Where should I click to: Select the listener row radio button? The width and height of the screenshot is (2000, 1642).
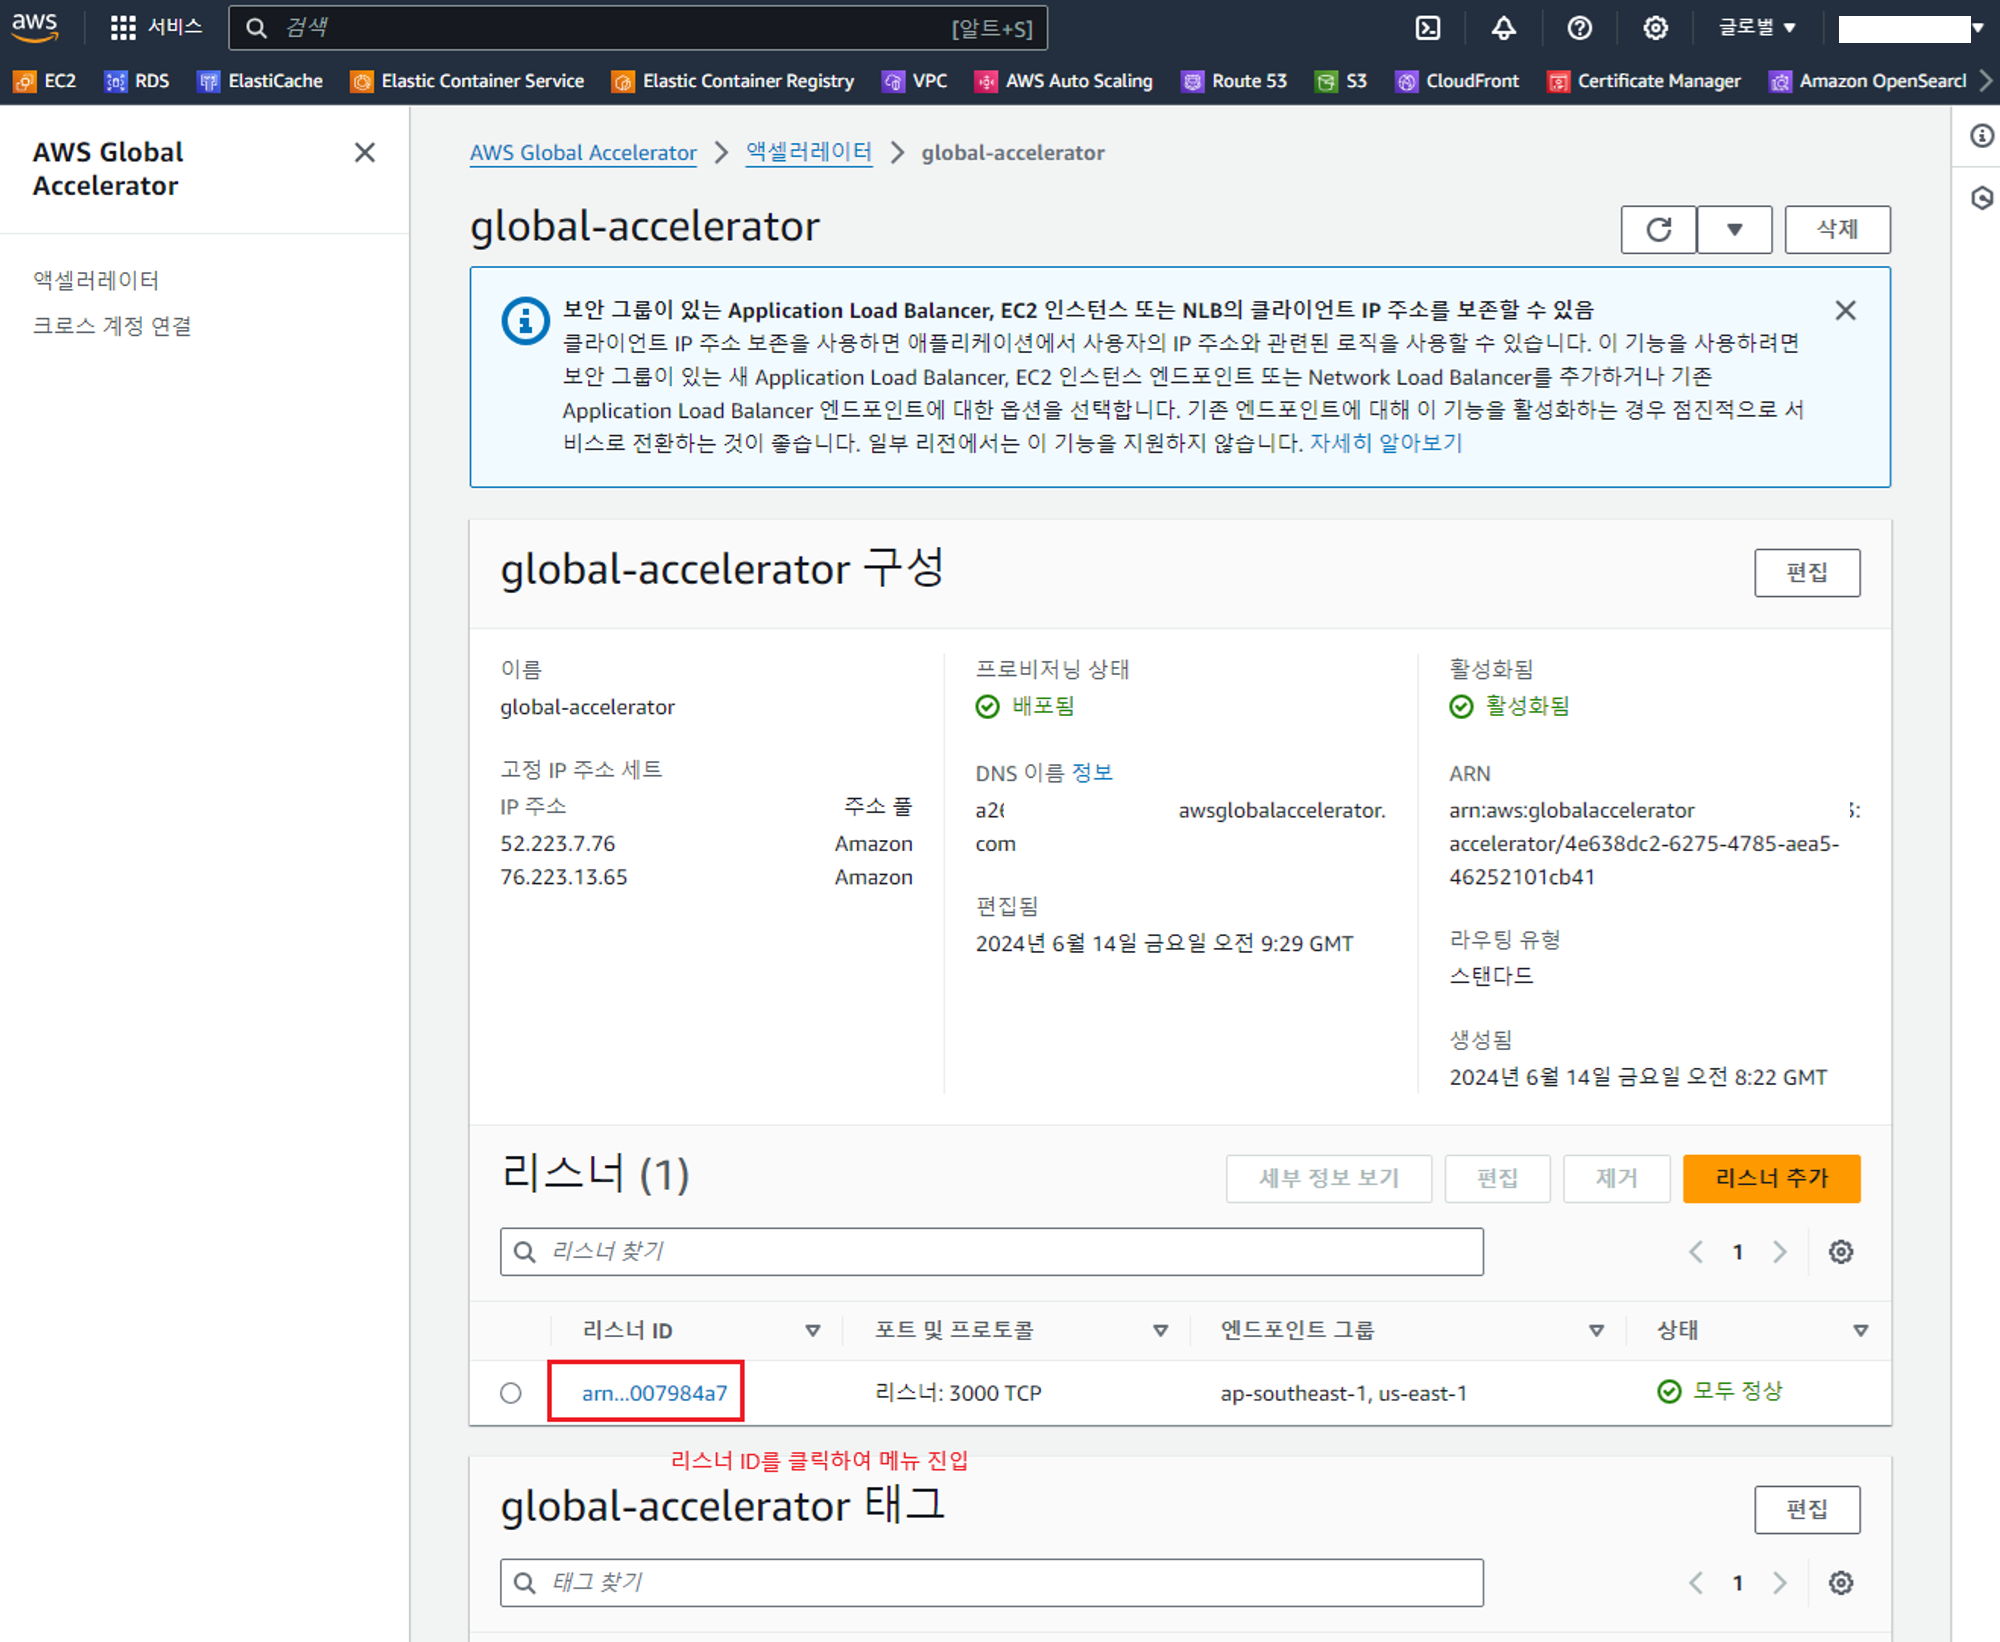(511, 1392)
